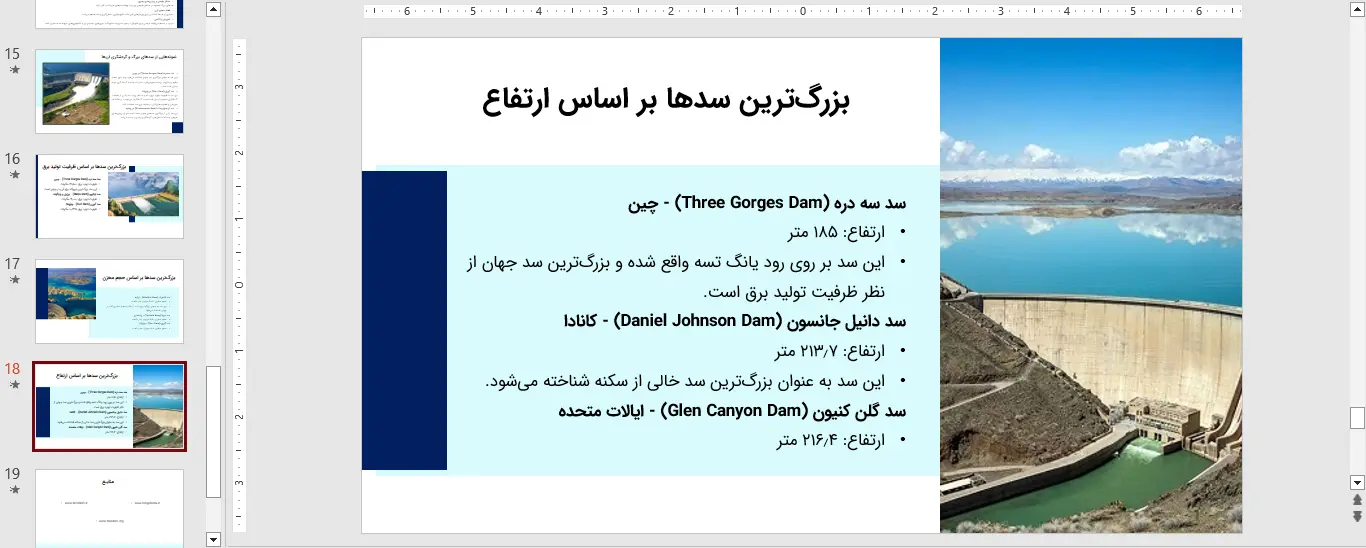Click the animation star icon under slide 18
The height and width of the screenshot is (548, 1366).
[x=14, y=385]
